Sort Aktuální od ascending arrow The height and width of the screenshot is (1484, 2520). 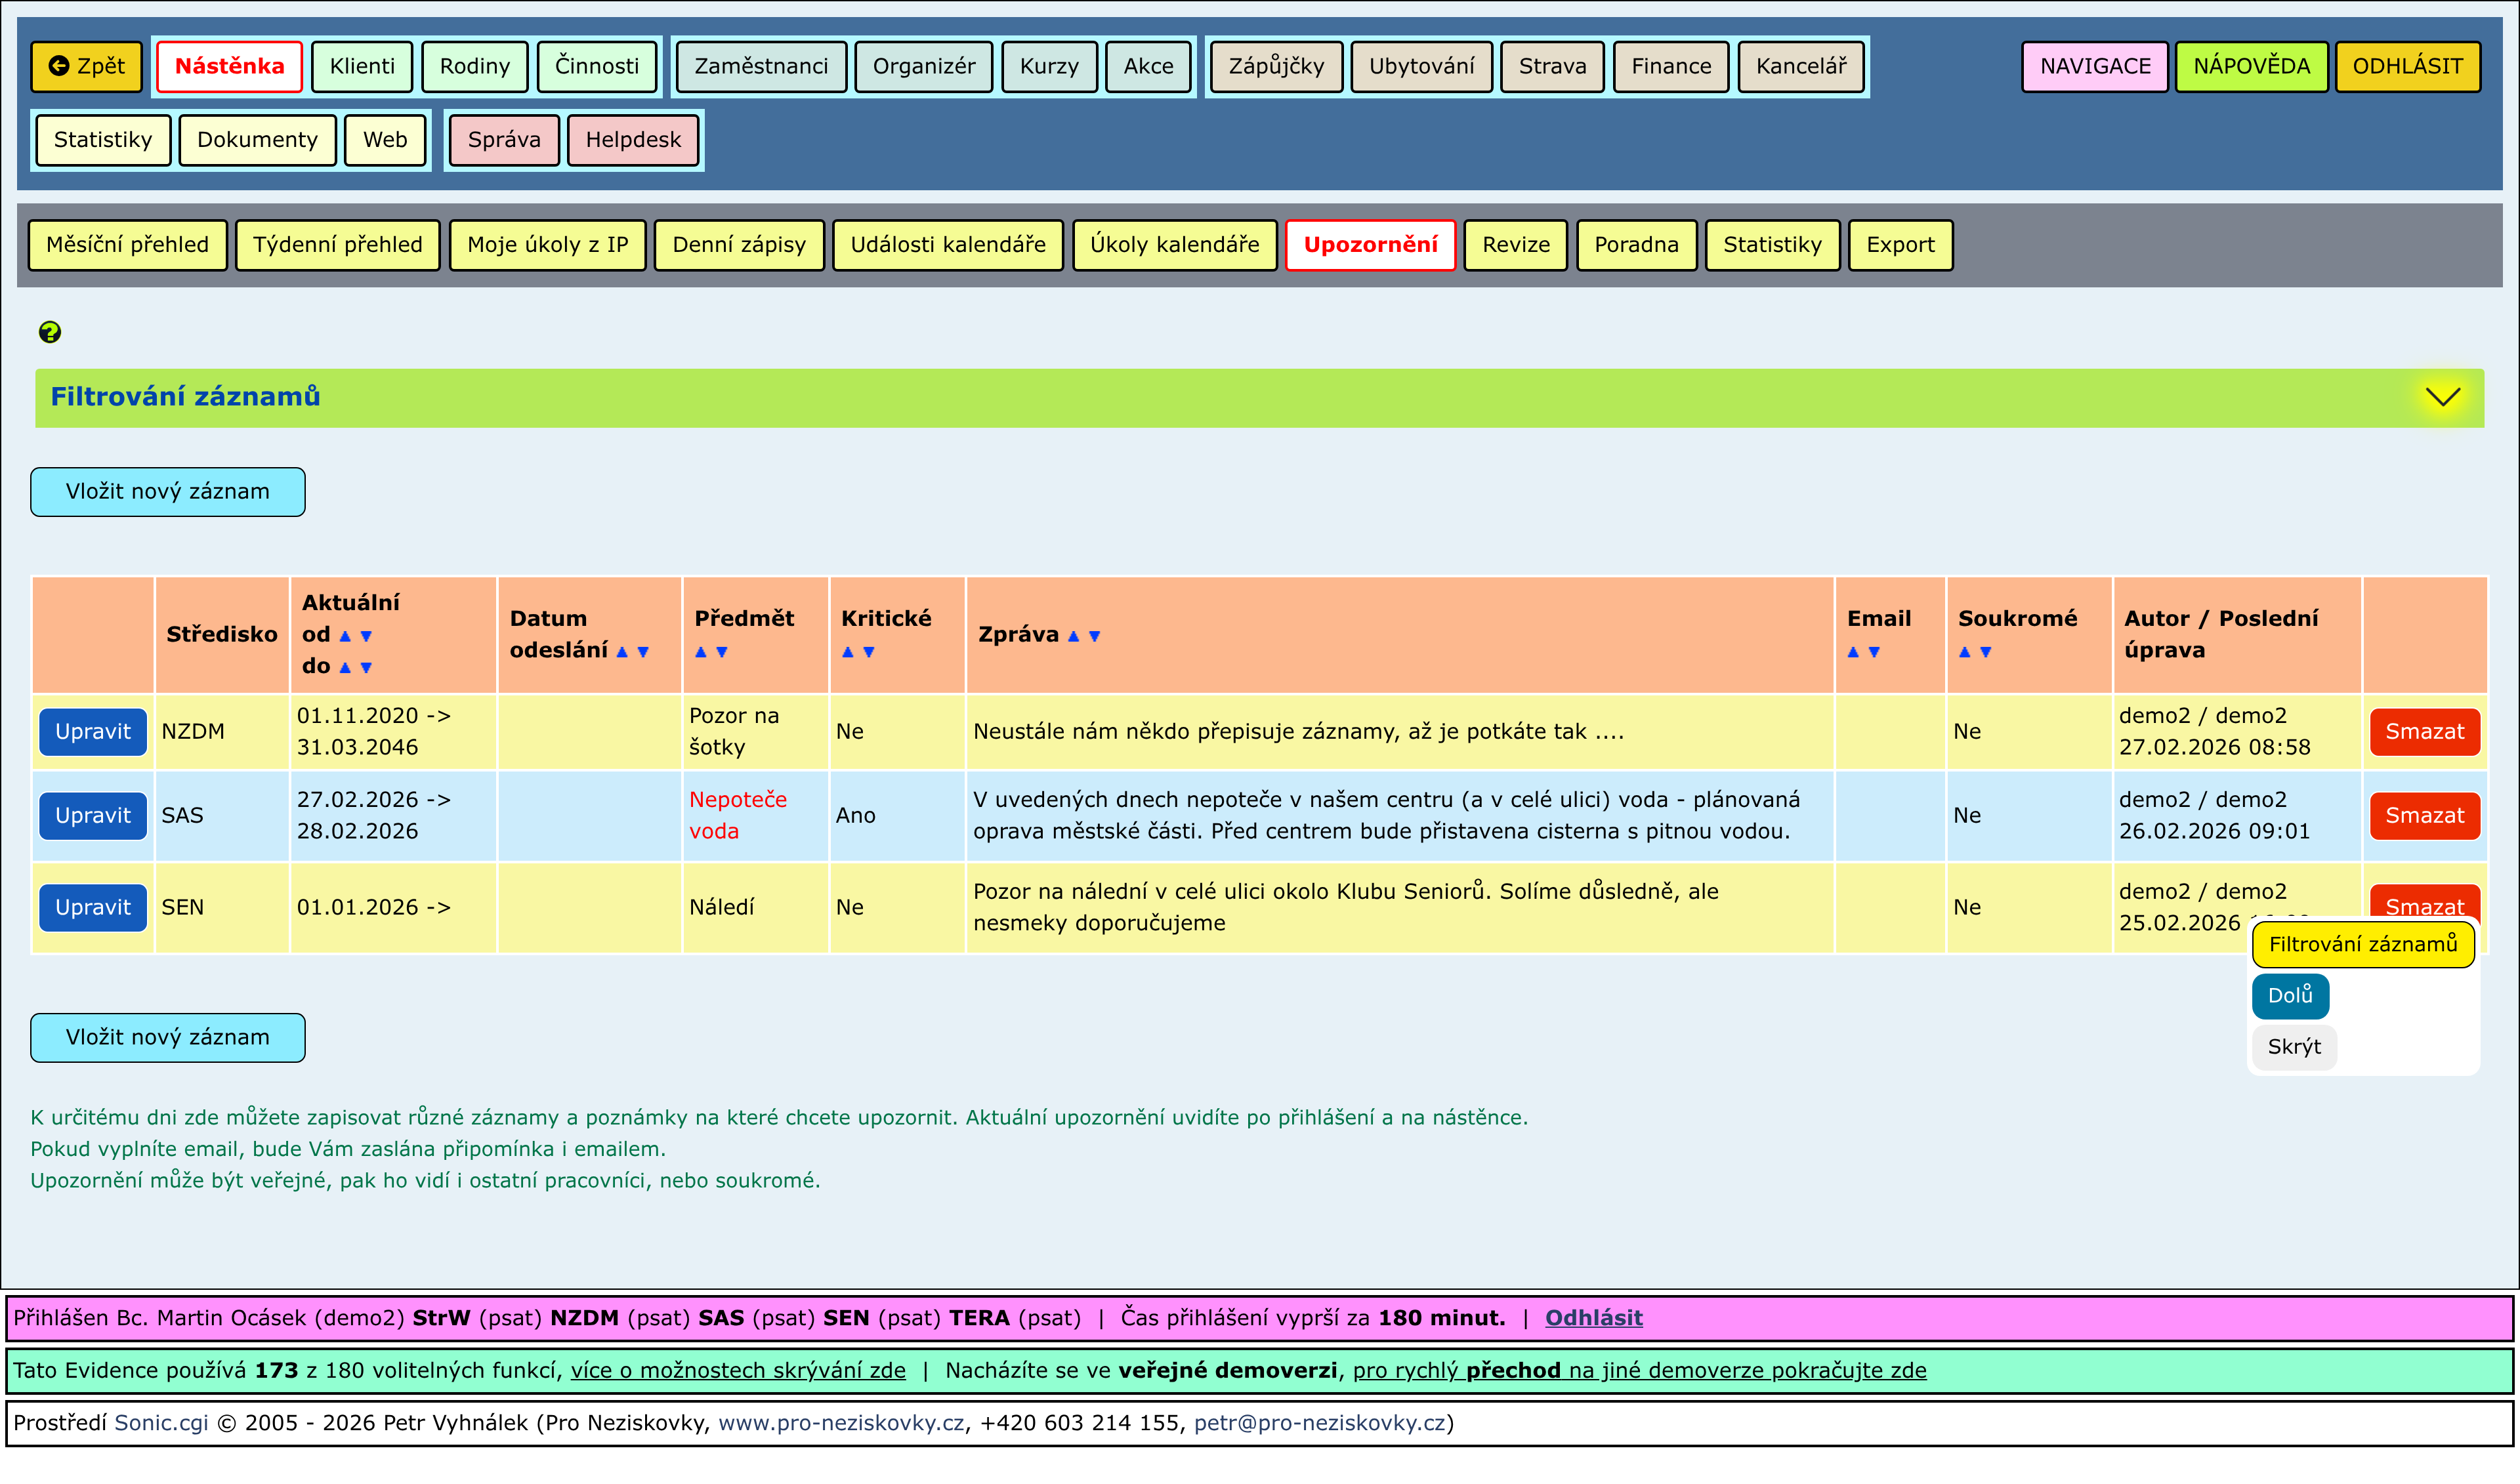345,636
